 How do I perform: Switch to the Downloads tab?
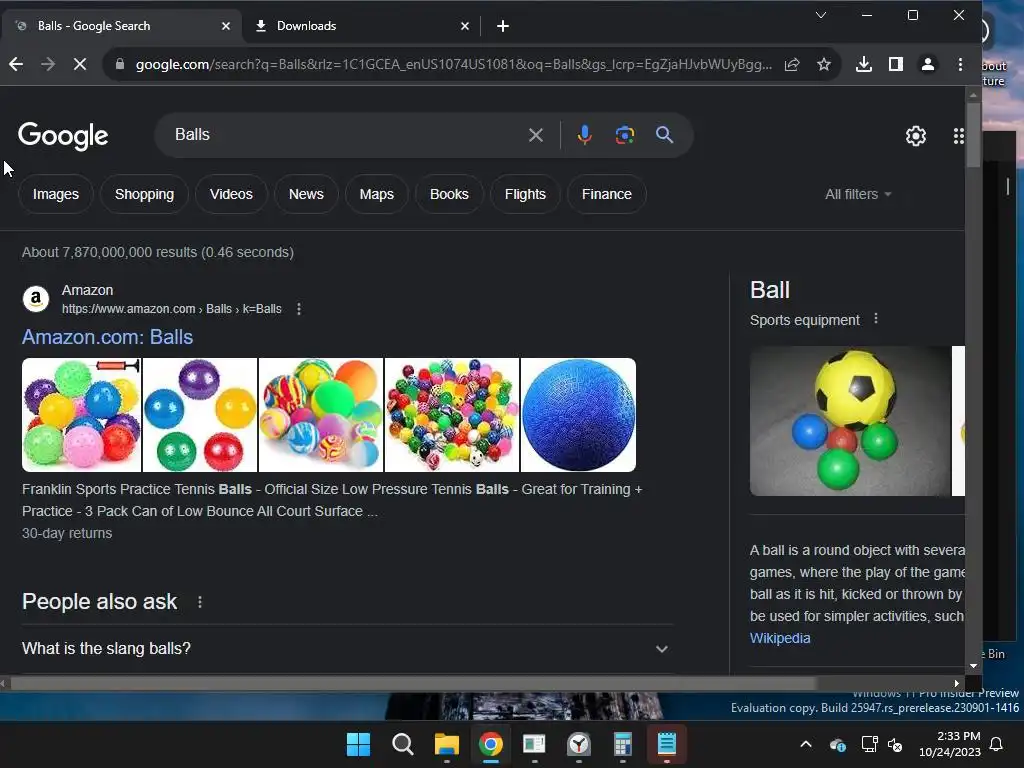(361, 26)
